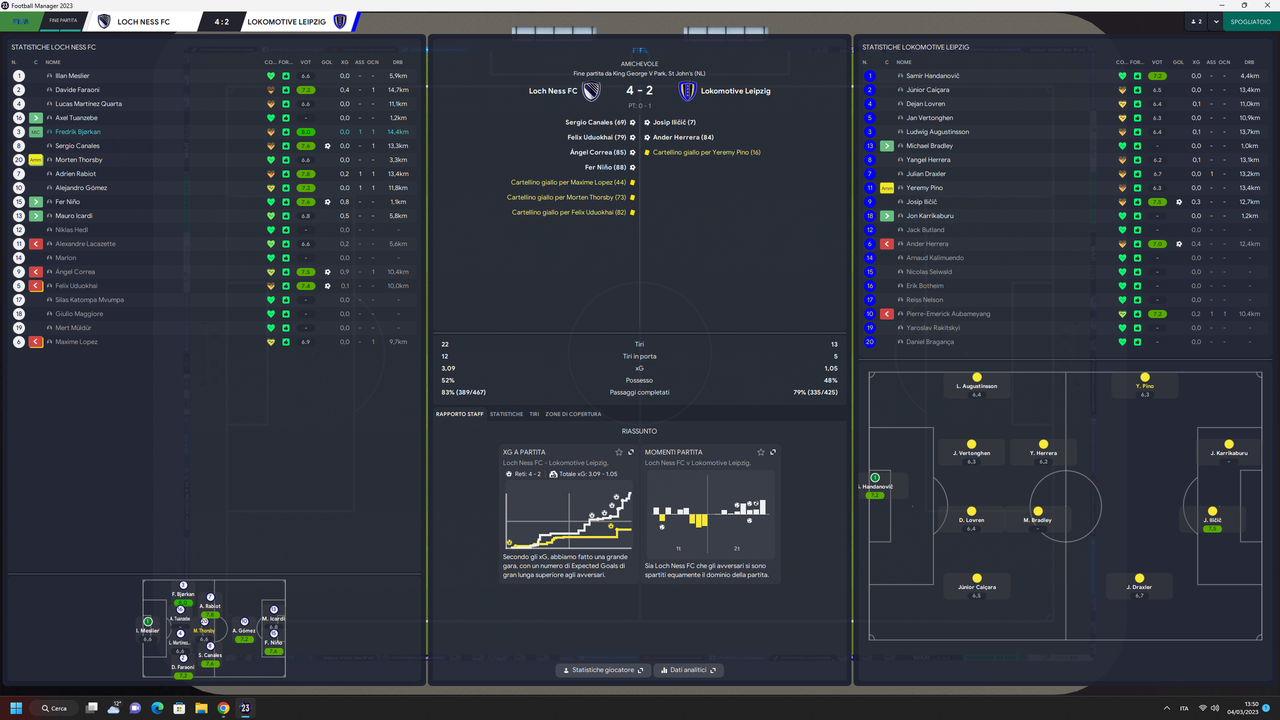Click the Windows taskbar search box
The width and height of the screenshot is (1280, 720).
click(x=53, y=708)
